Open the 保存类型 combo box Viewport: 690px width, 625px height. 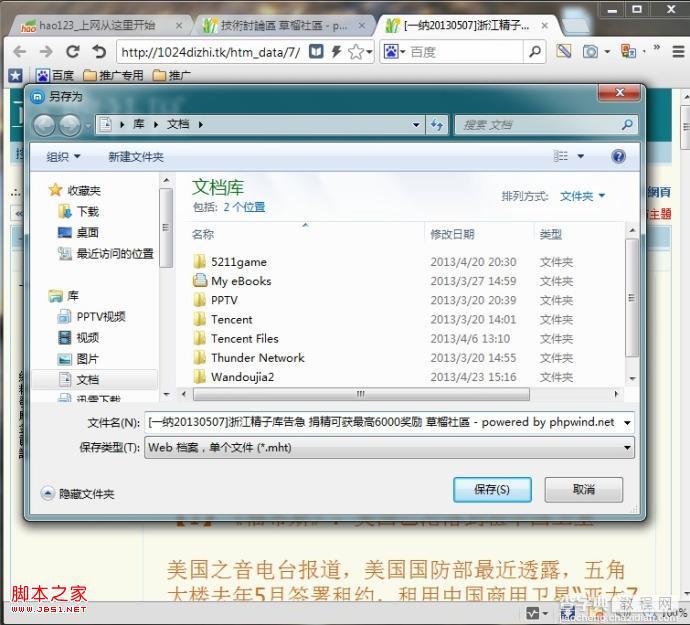[389, 448]
